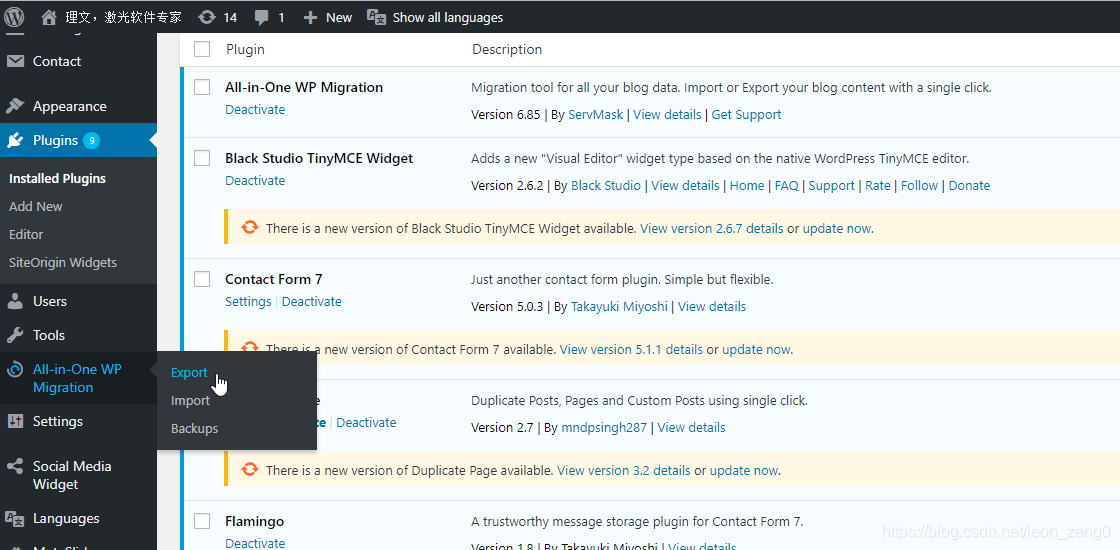
Task: Click the Tools wrench icon
Action: [15, 335]
